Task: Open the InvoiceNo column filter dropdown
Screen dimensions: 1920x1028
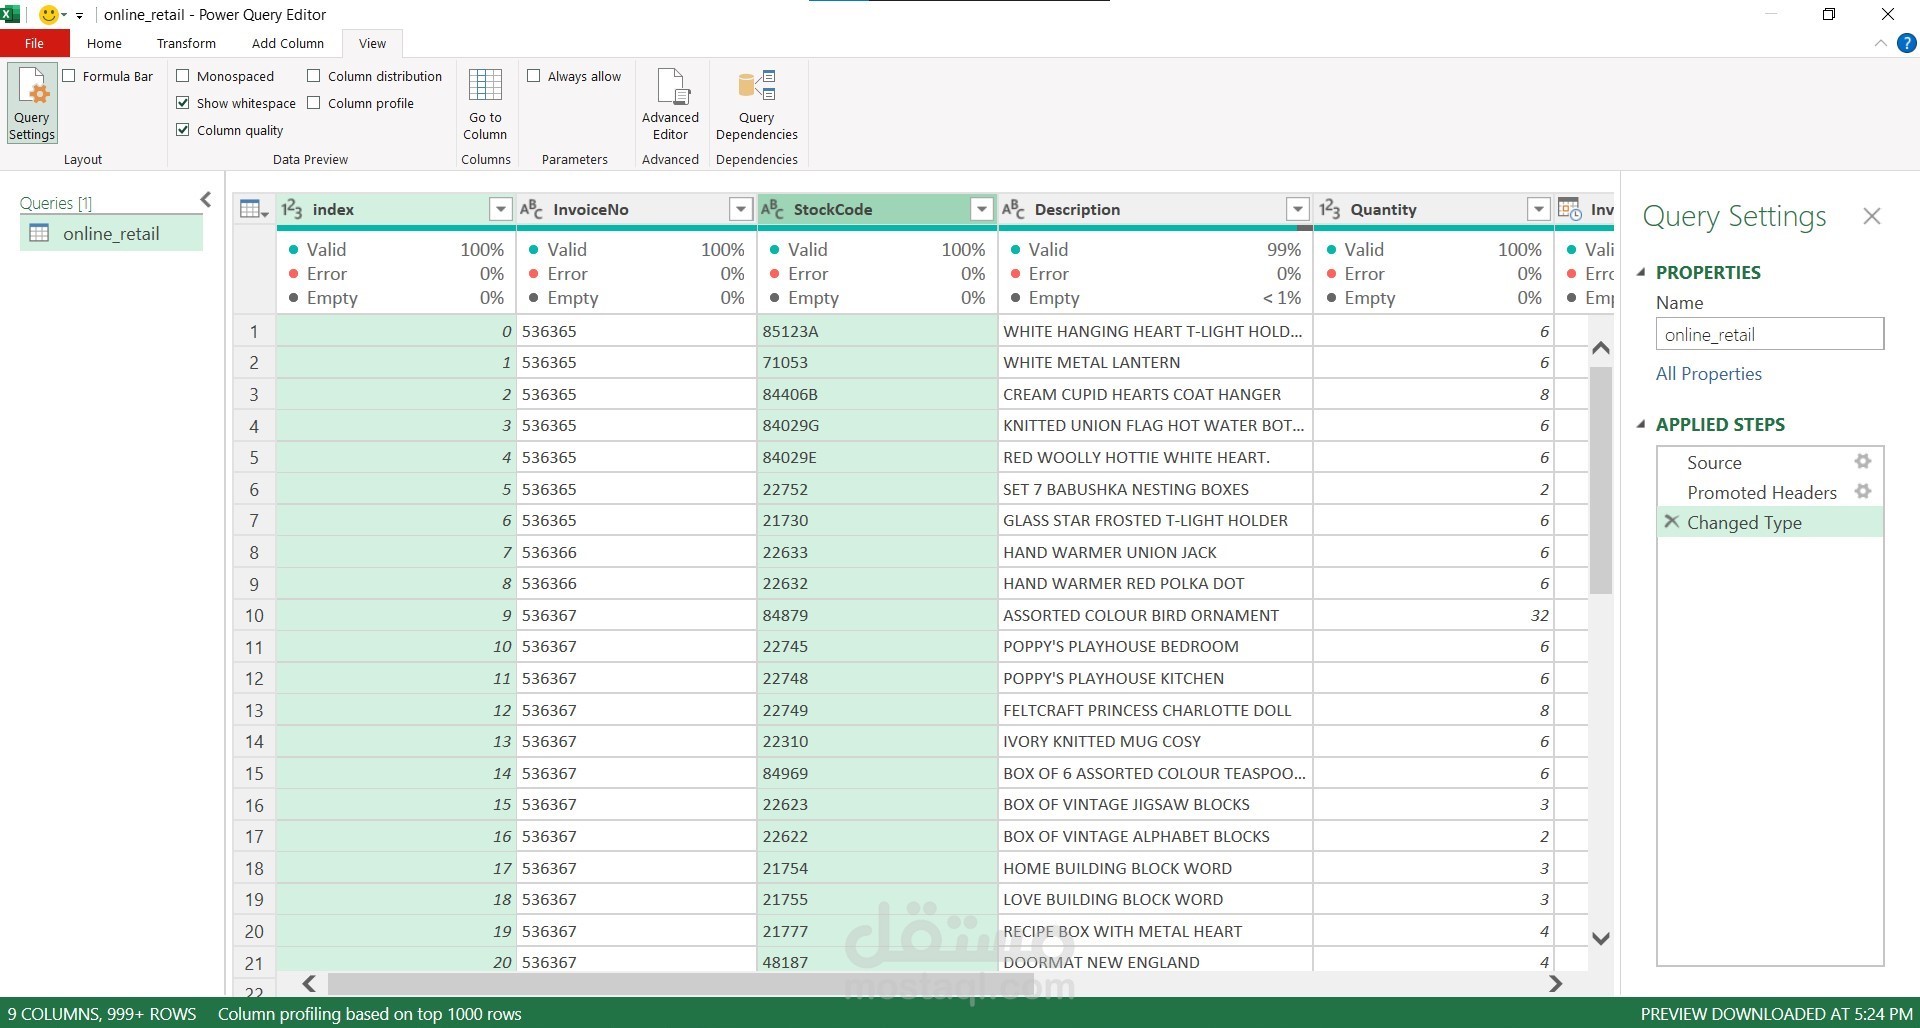Action: [x=741, y=209]
